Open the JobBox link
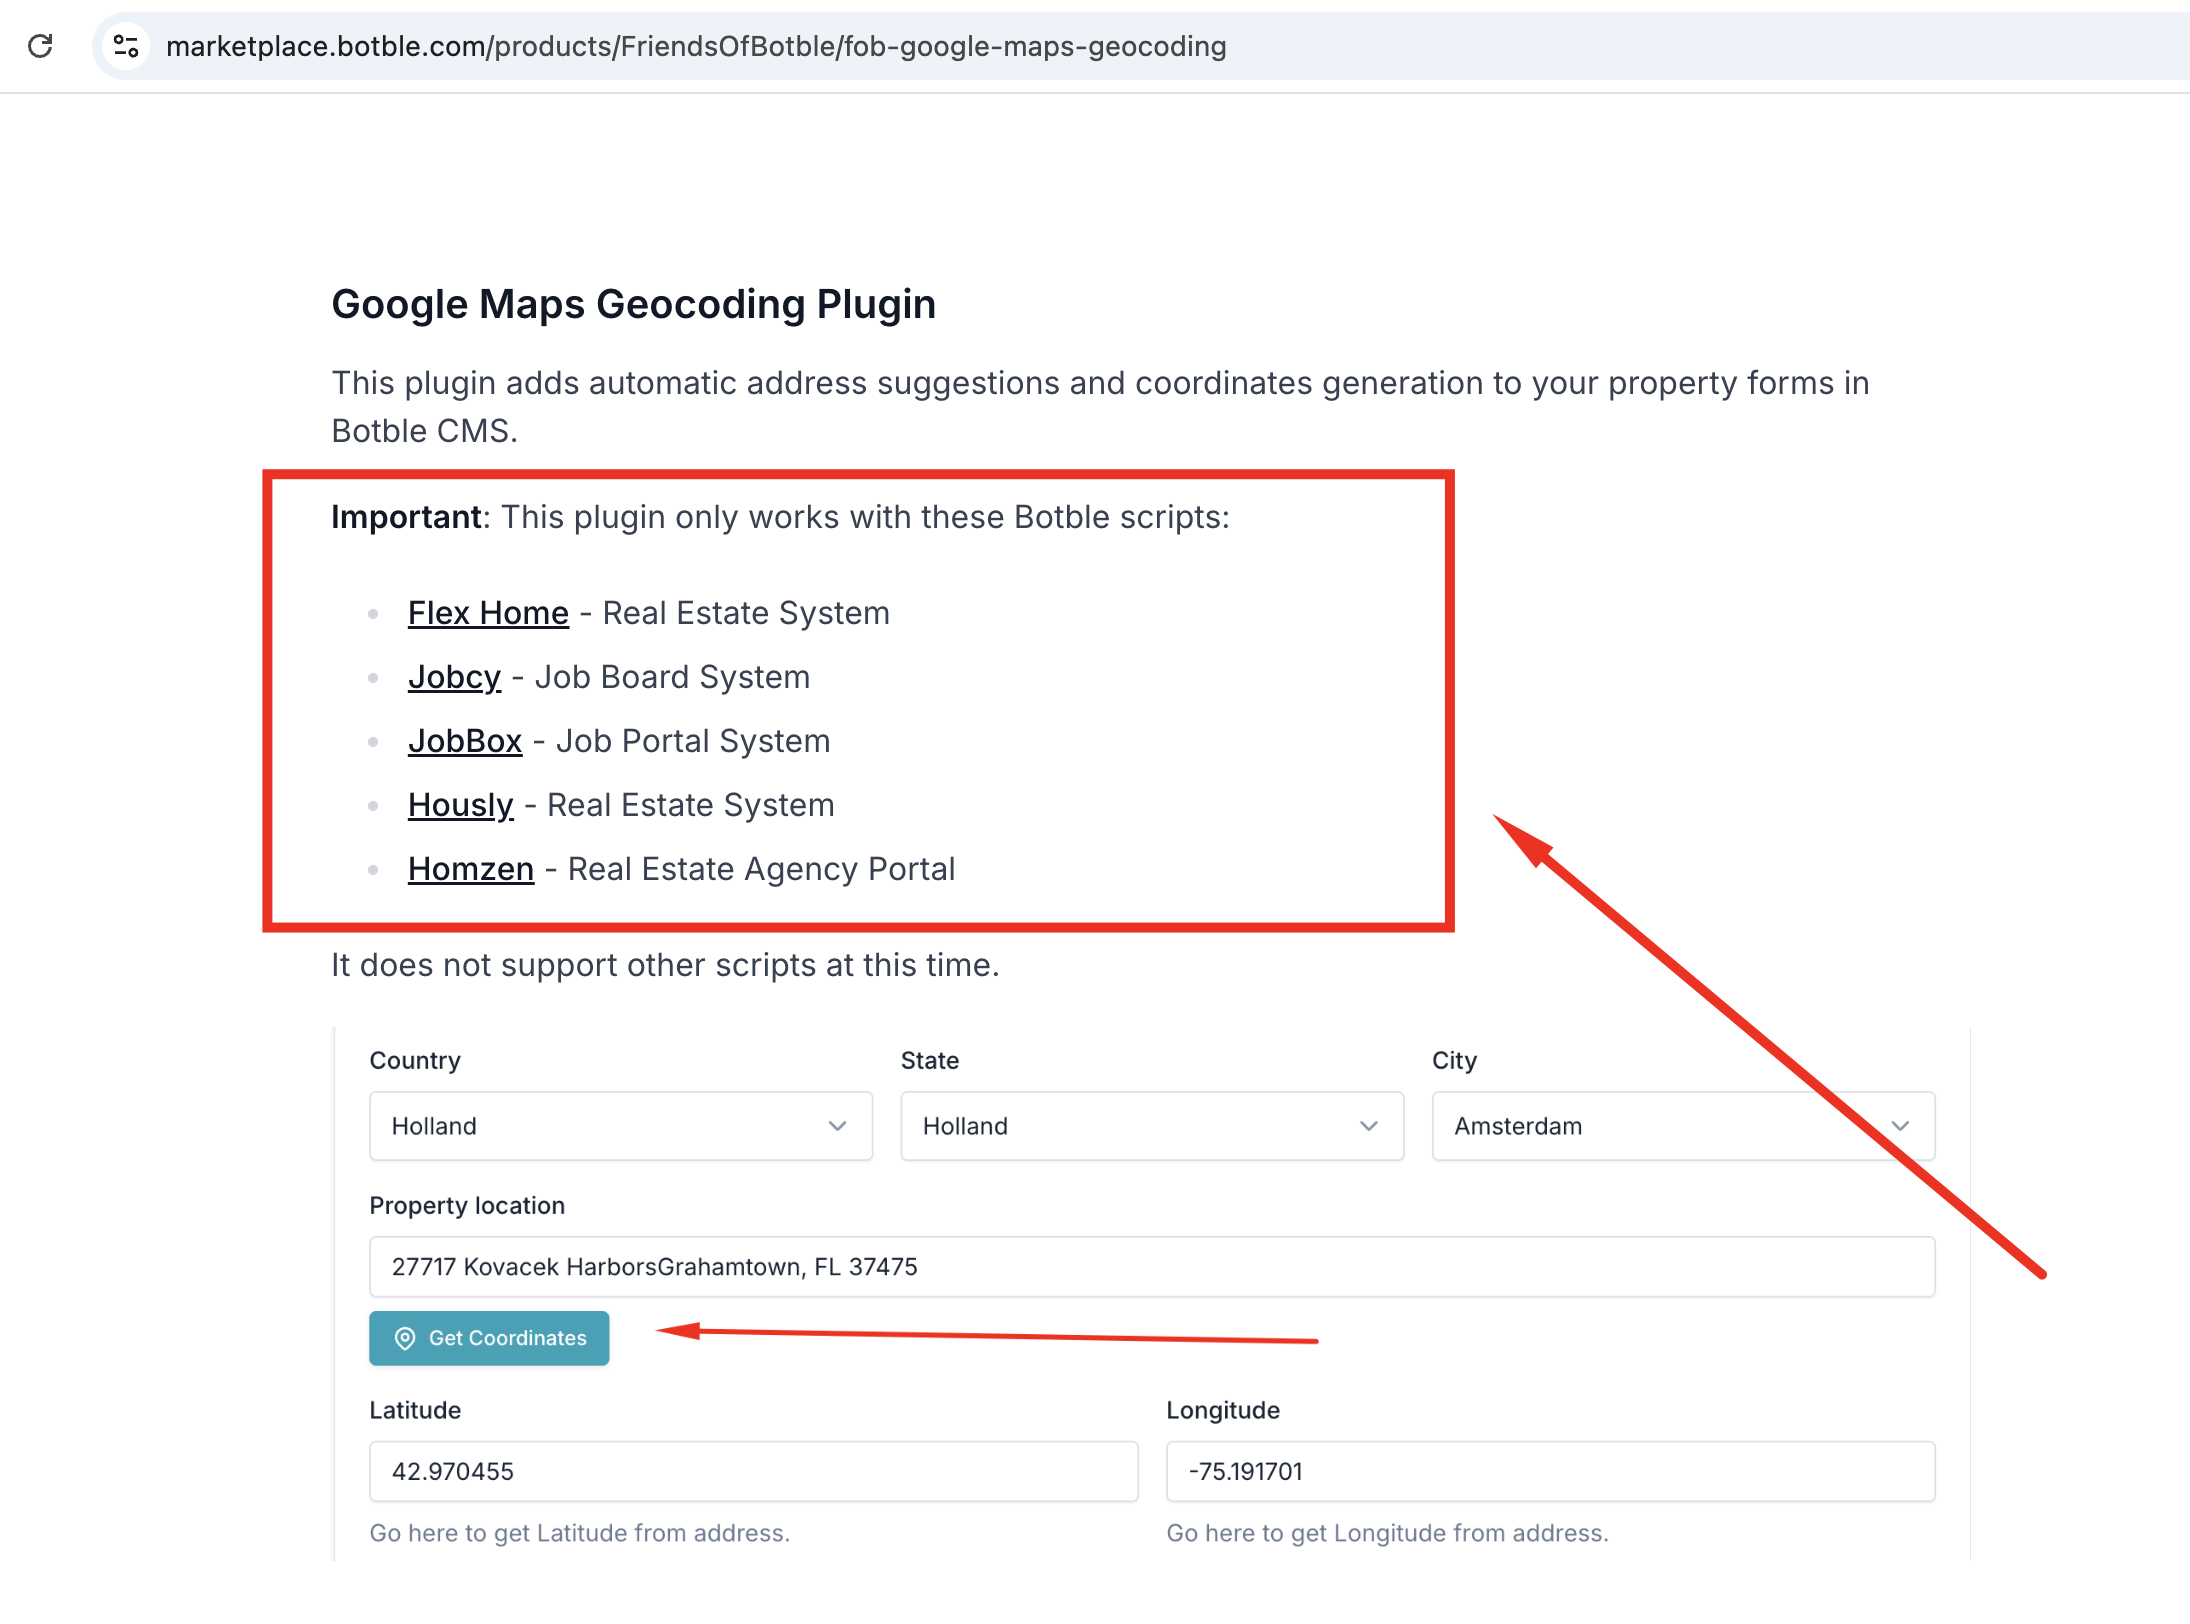Image resolution: width=2190 pixels, height=1624 pixels. tap(465, 741)
